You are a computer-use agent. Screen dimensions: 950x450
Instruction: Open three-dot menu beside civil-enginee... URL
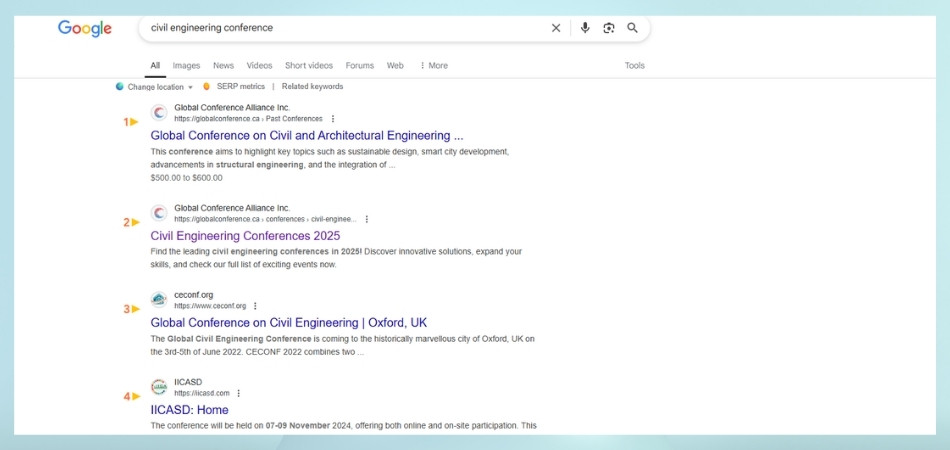click(x=366, y=219)
